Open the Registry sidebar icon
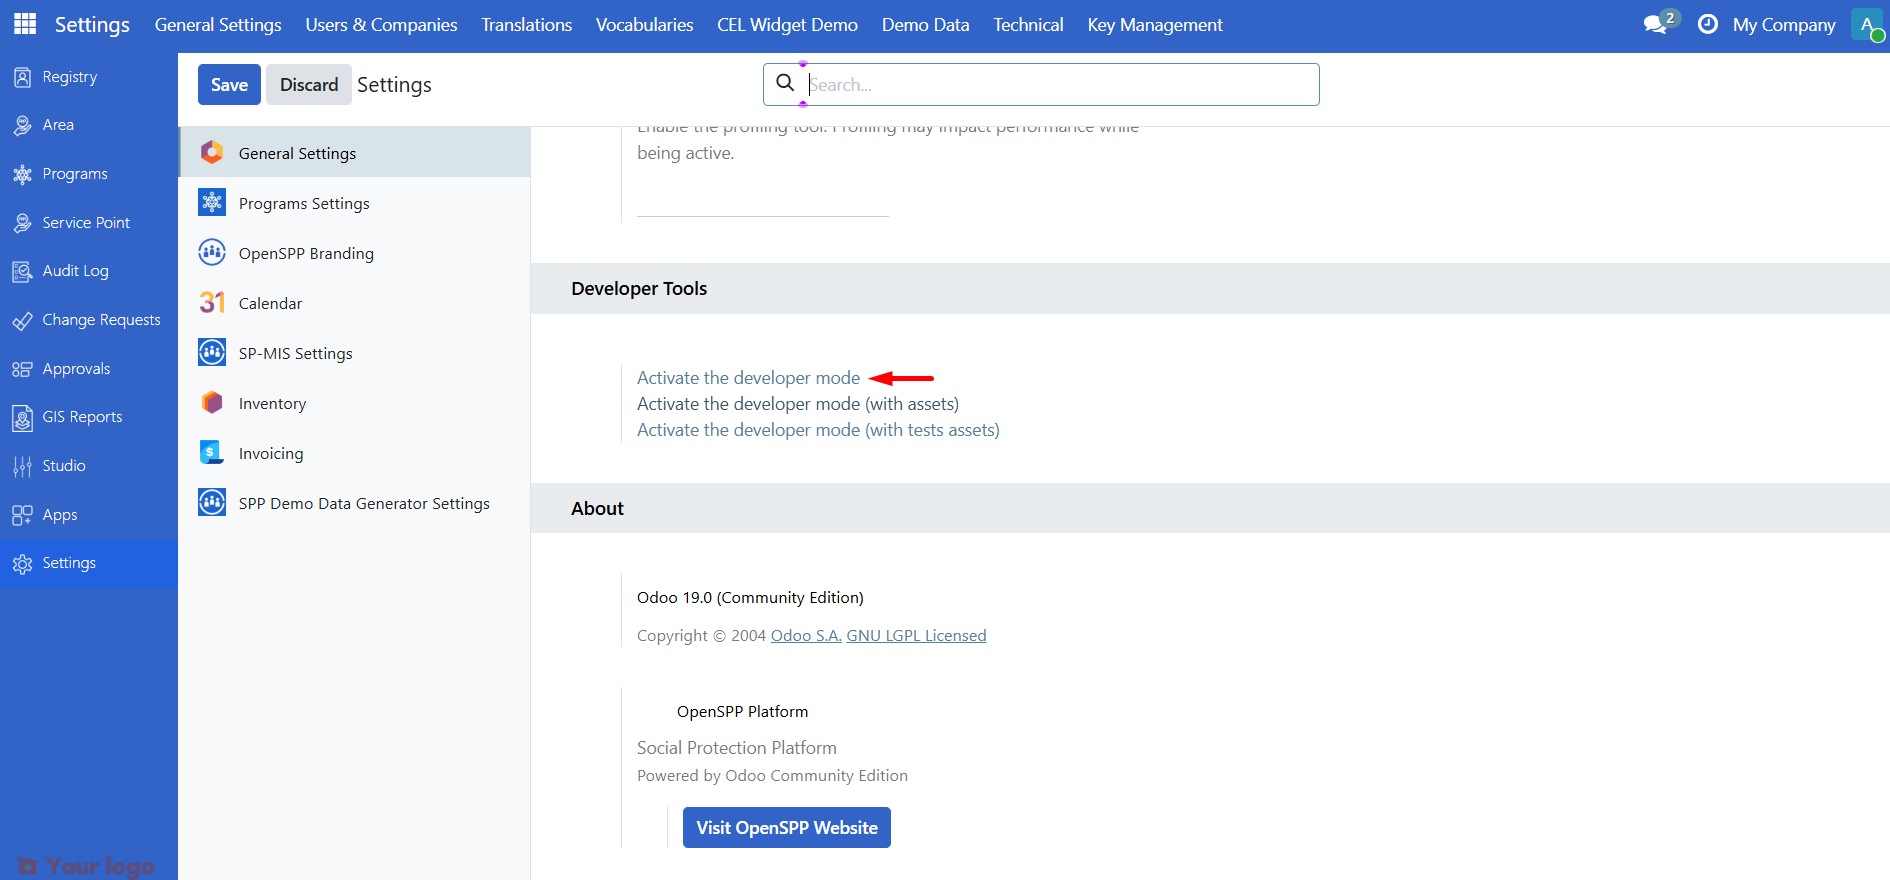Screen dimensions: 1890x880 click(x=22, y=77)
